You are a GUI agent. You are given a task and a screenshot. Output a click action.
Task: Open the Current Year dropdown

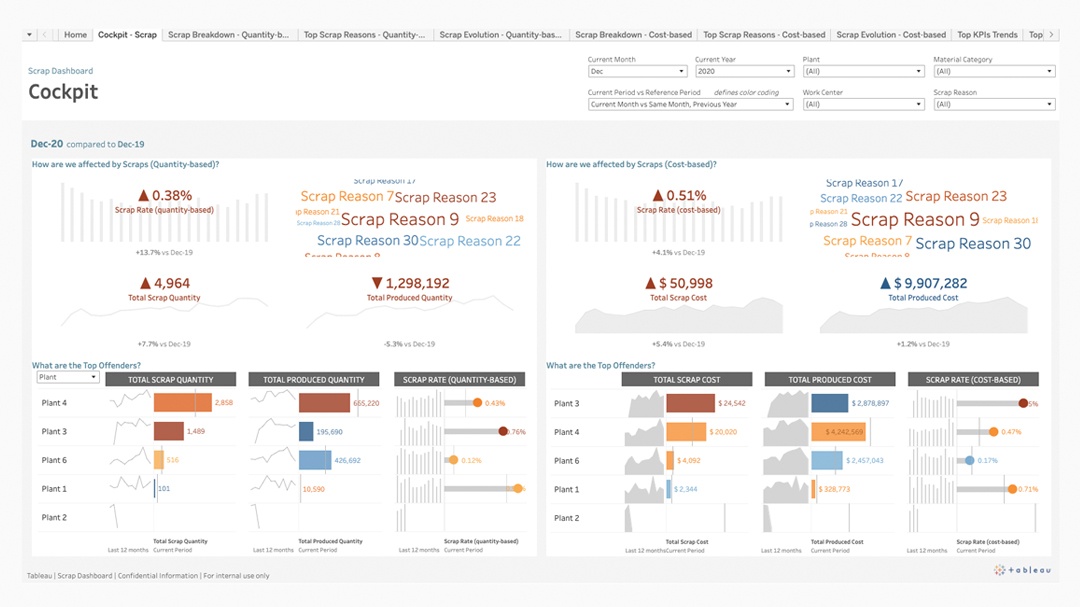(x=744, y=71)
